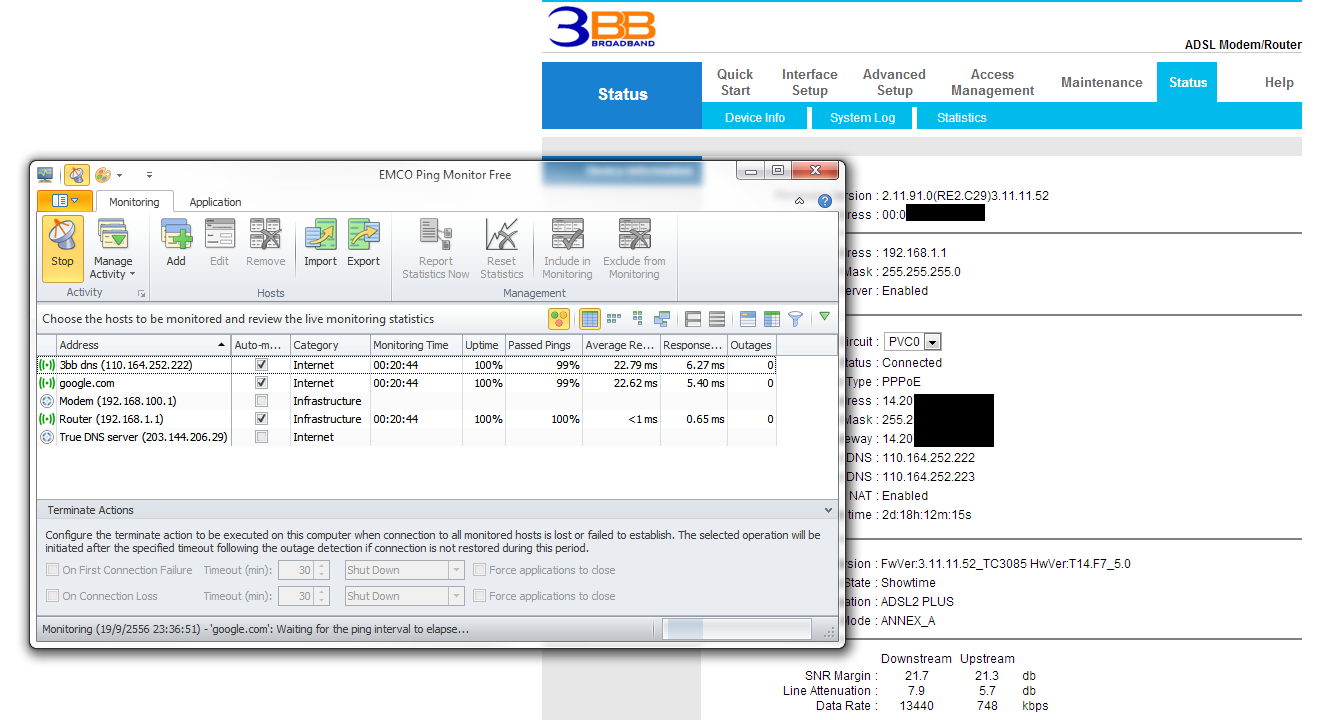The image size is (1317, 720).
Task: Open Quick Start in router menu
Action: [735, 82]
